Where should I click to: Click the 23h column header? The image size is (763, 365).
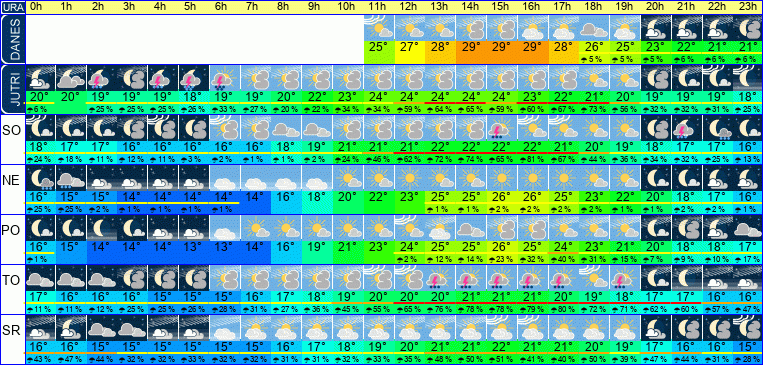point(747,7)
